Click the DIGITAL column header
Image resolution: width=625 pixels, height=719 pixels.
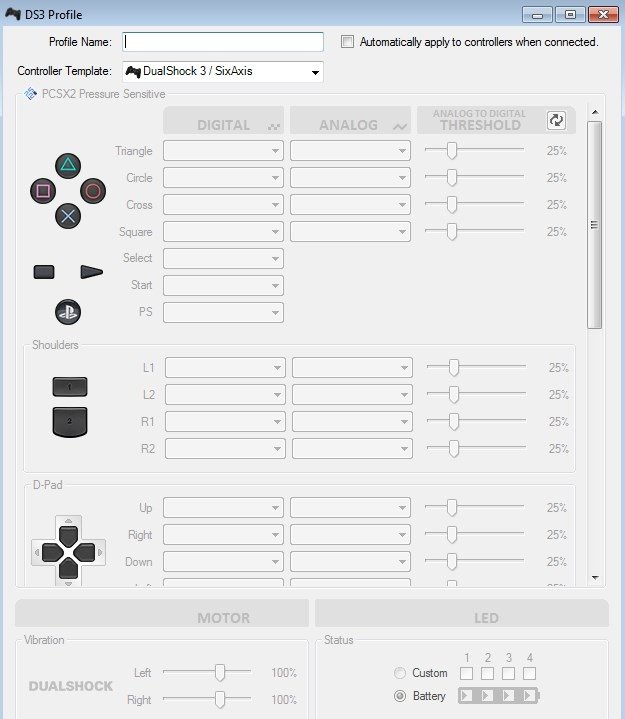(223, 120)
